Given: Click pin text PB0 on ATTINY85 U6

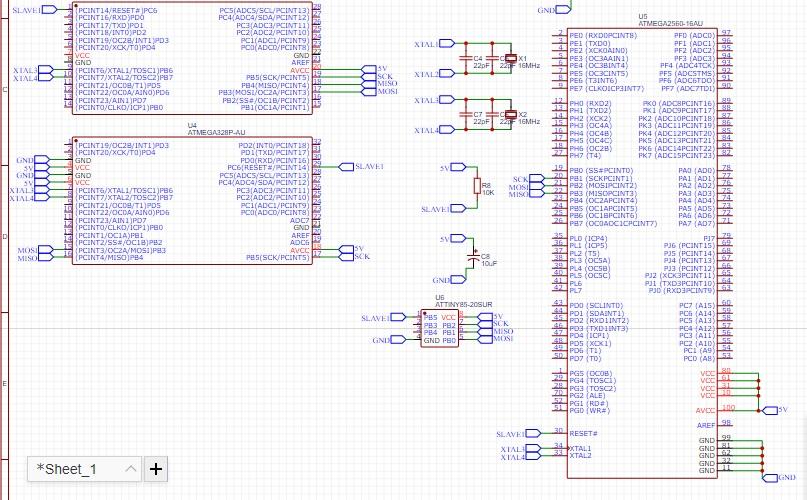Looking at the screenshot, I should [449, 340].
